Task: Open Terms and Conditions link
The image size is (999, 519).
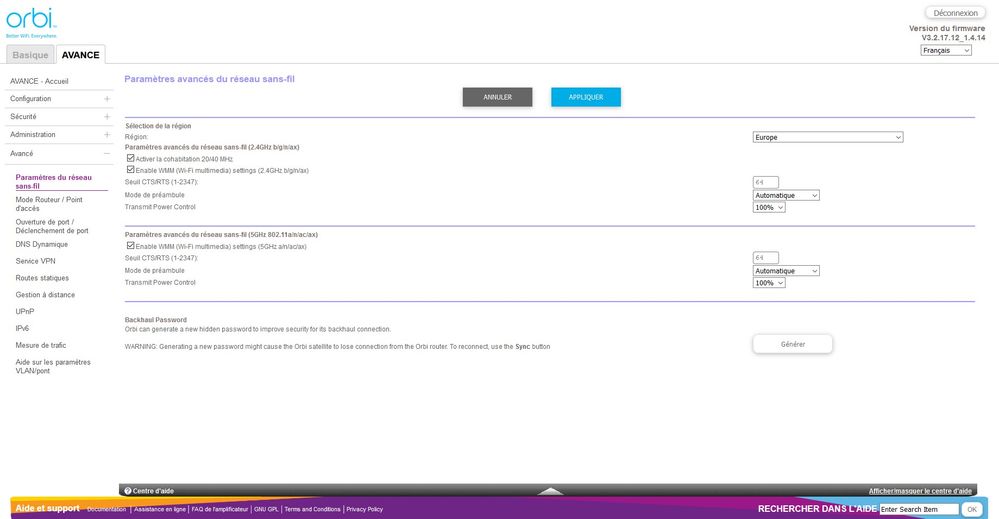Action: 312,509
